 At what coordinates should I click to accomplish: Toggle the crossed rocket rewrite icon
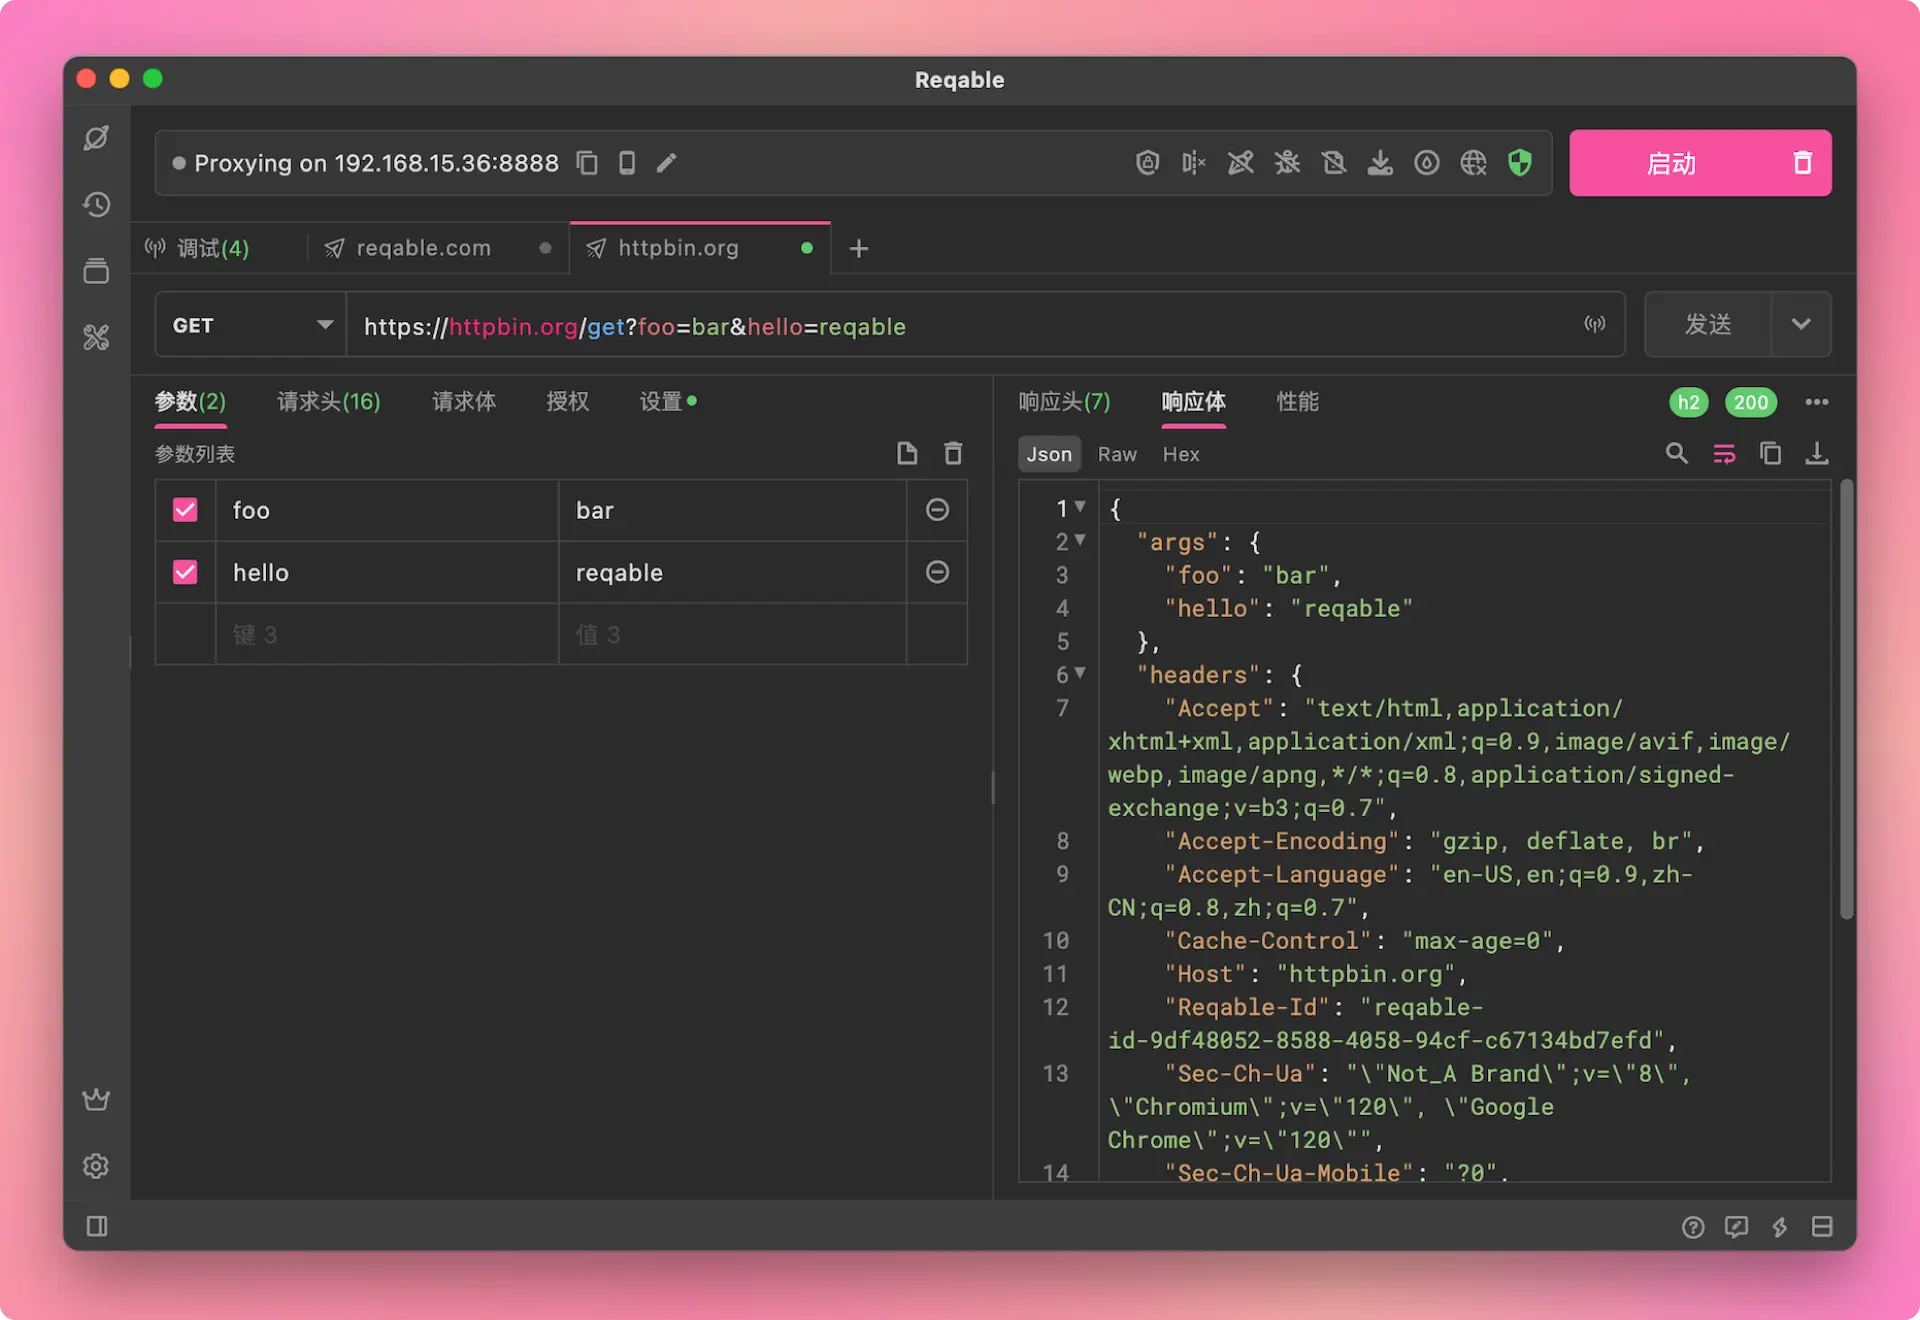pyautogui.click(x=1240, y=163)
